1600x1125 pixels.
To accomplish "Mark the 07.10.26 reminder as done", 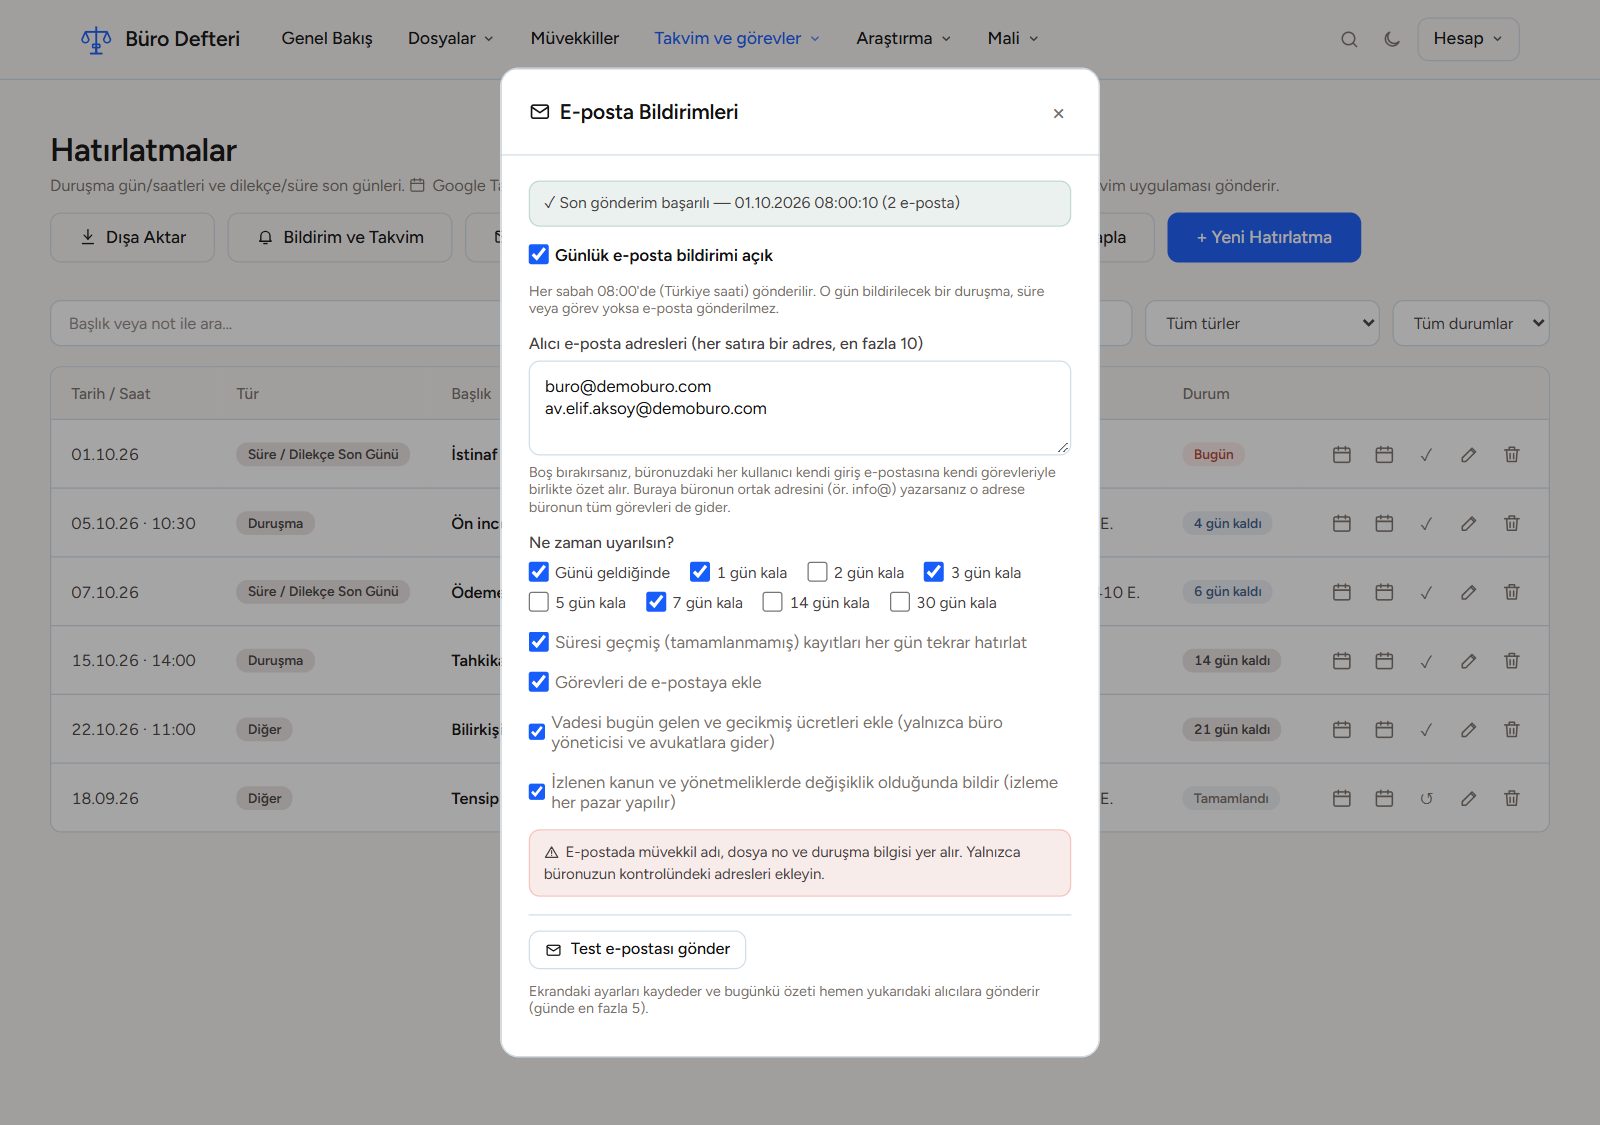I will pyautogui.click(x=1426, y=593).
